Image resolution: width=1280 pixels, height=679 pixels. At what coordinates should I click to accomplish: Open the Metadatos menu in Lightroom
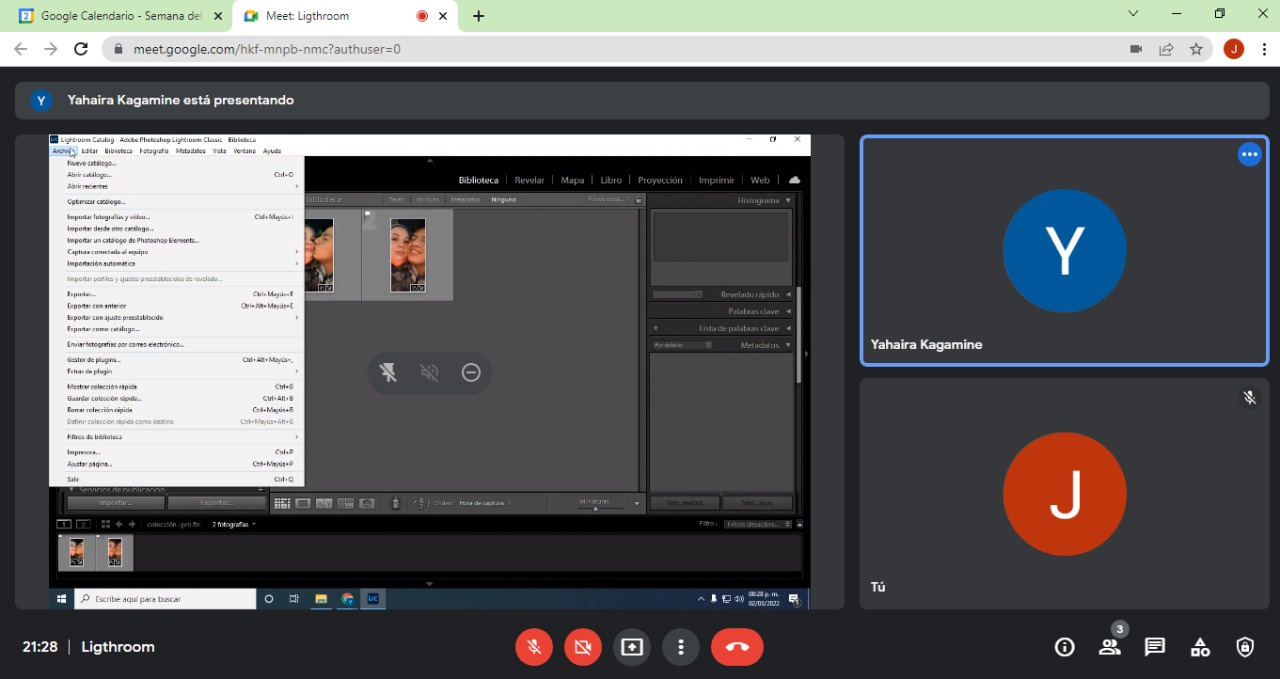point(191,151)
